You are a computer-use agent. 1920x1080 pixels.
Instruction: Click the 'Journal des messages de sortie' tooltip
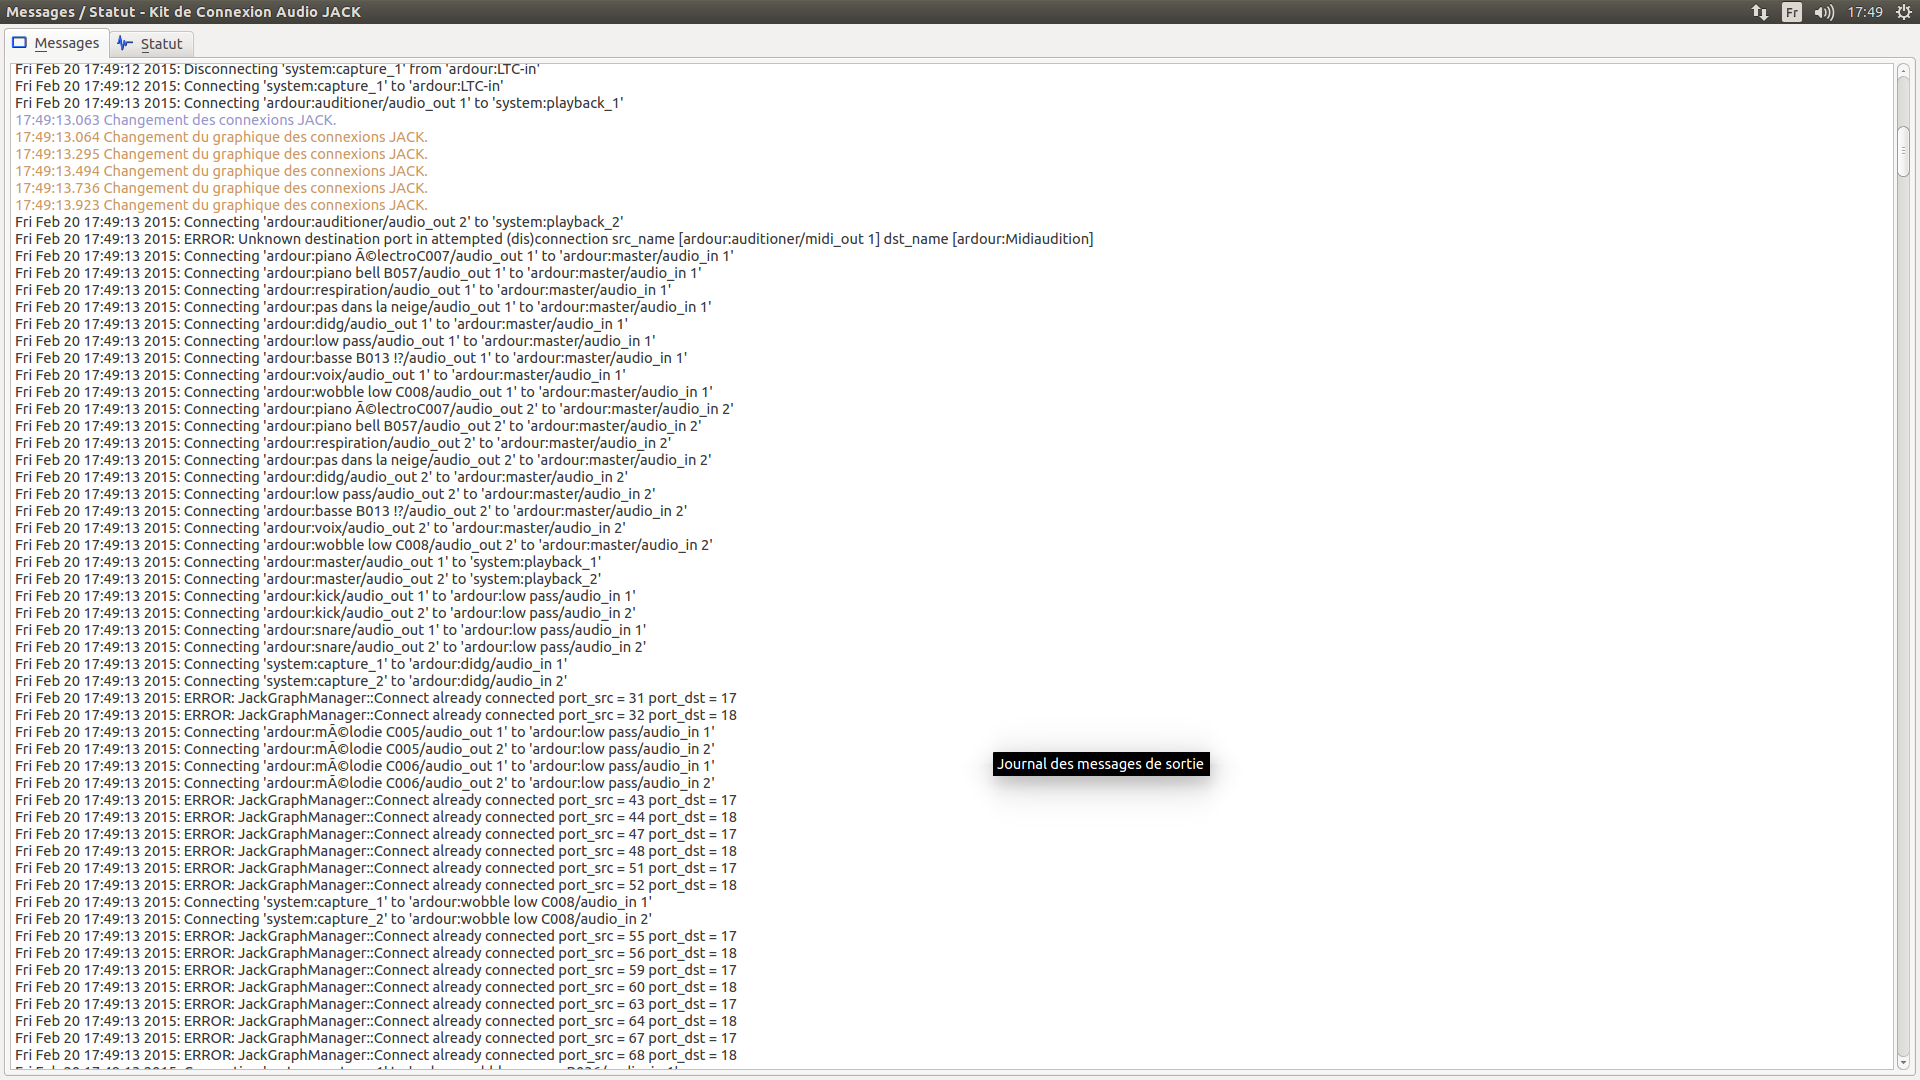coord(1100,764)
